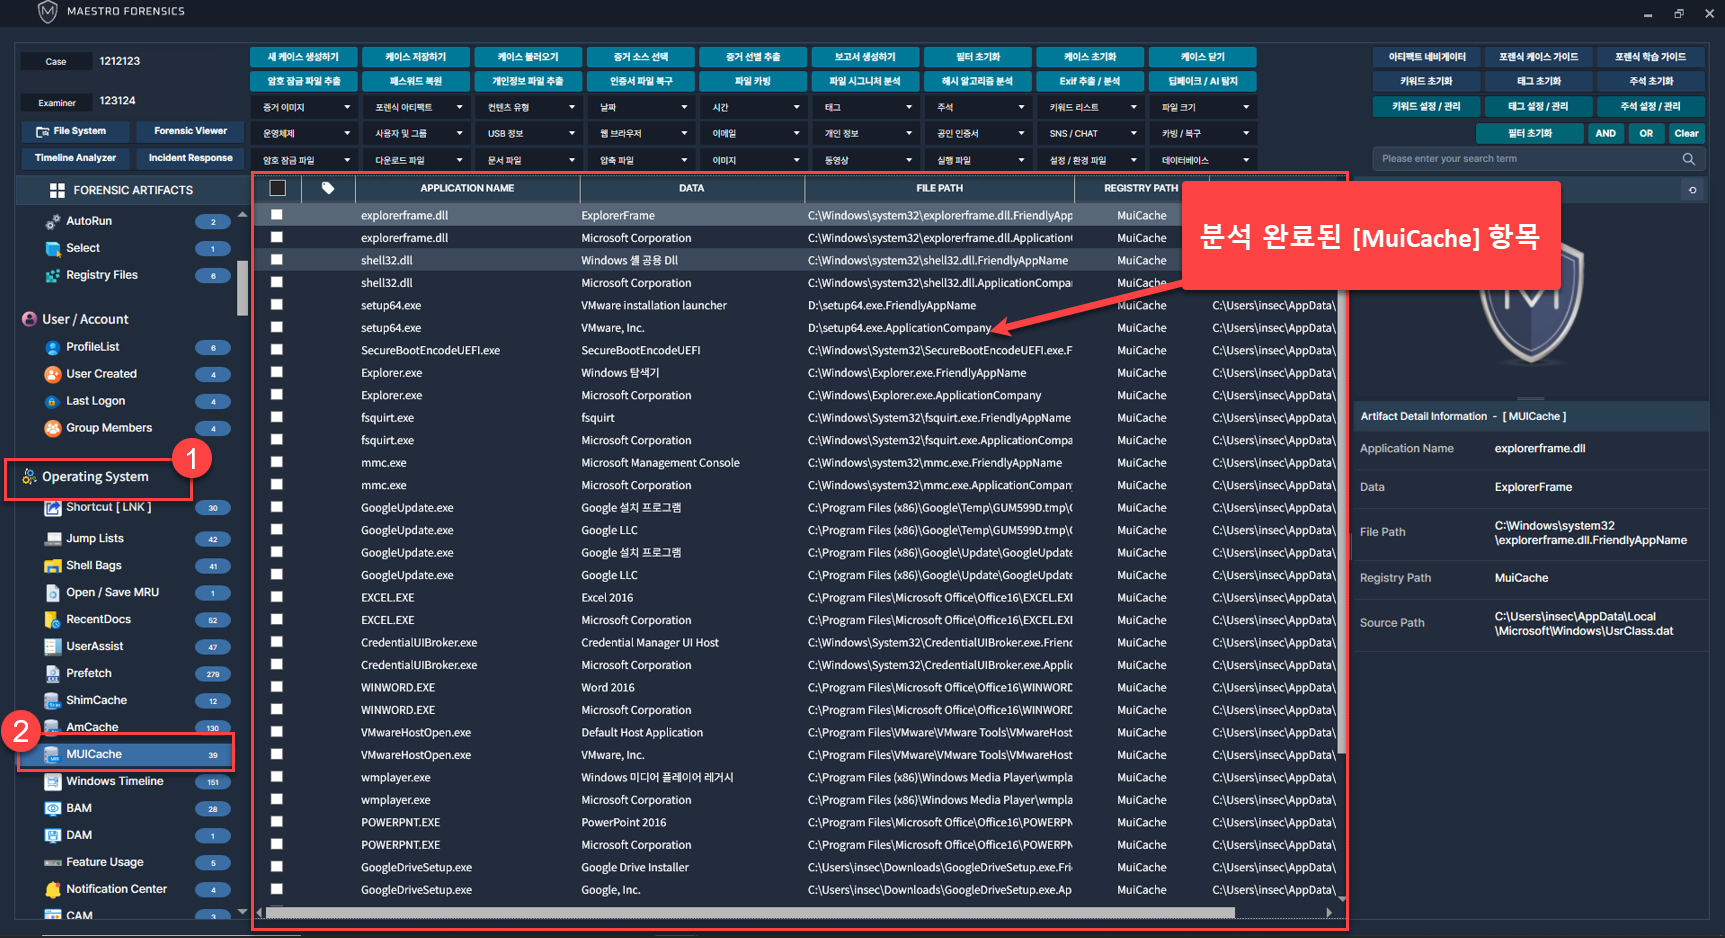Click the Notification Center bell icon

(53, 890)
